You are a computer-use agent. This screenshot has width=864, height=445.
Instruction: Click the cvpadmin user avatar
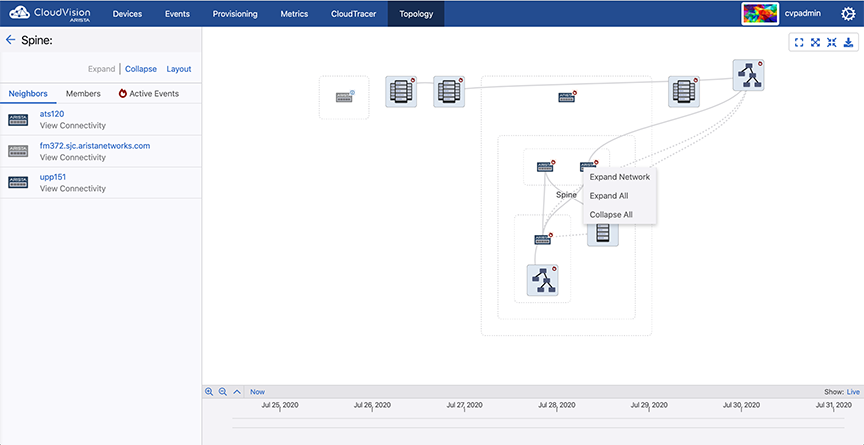coord(760,14)
